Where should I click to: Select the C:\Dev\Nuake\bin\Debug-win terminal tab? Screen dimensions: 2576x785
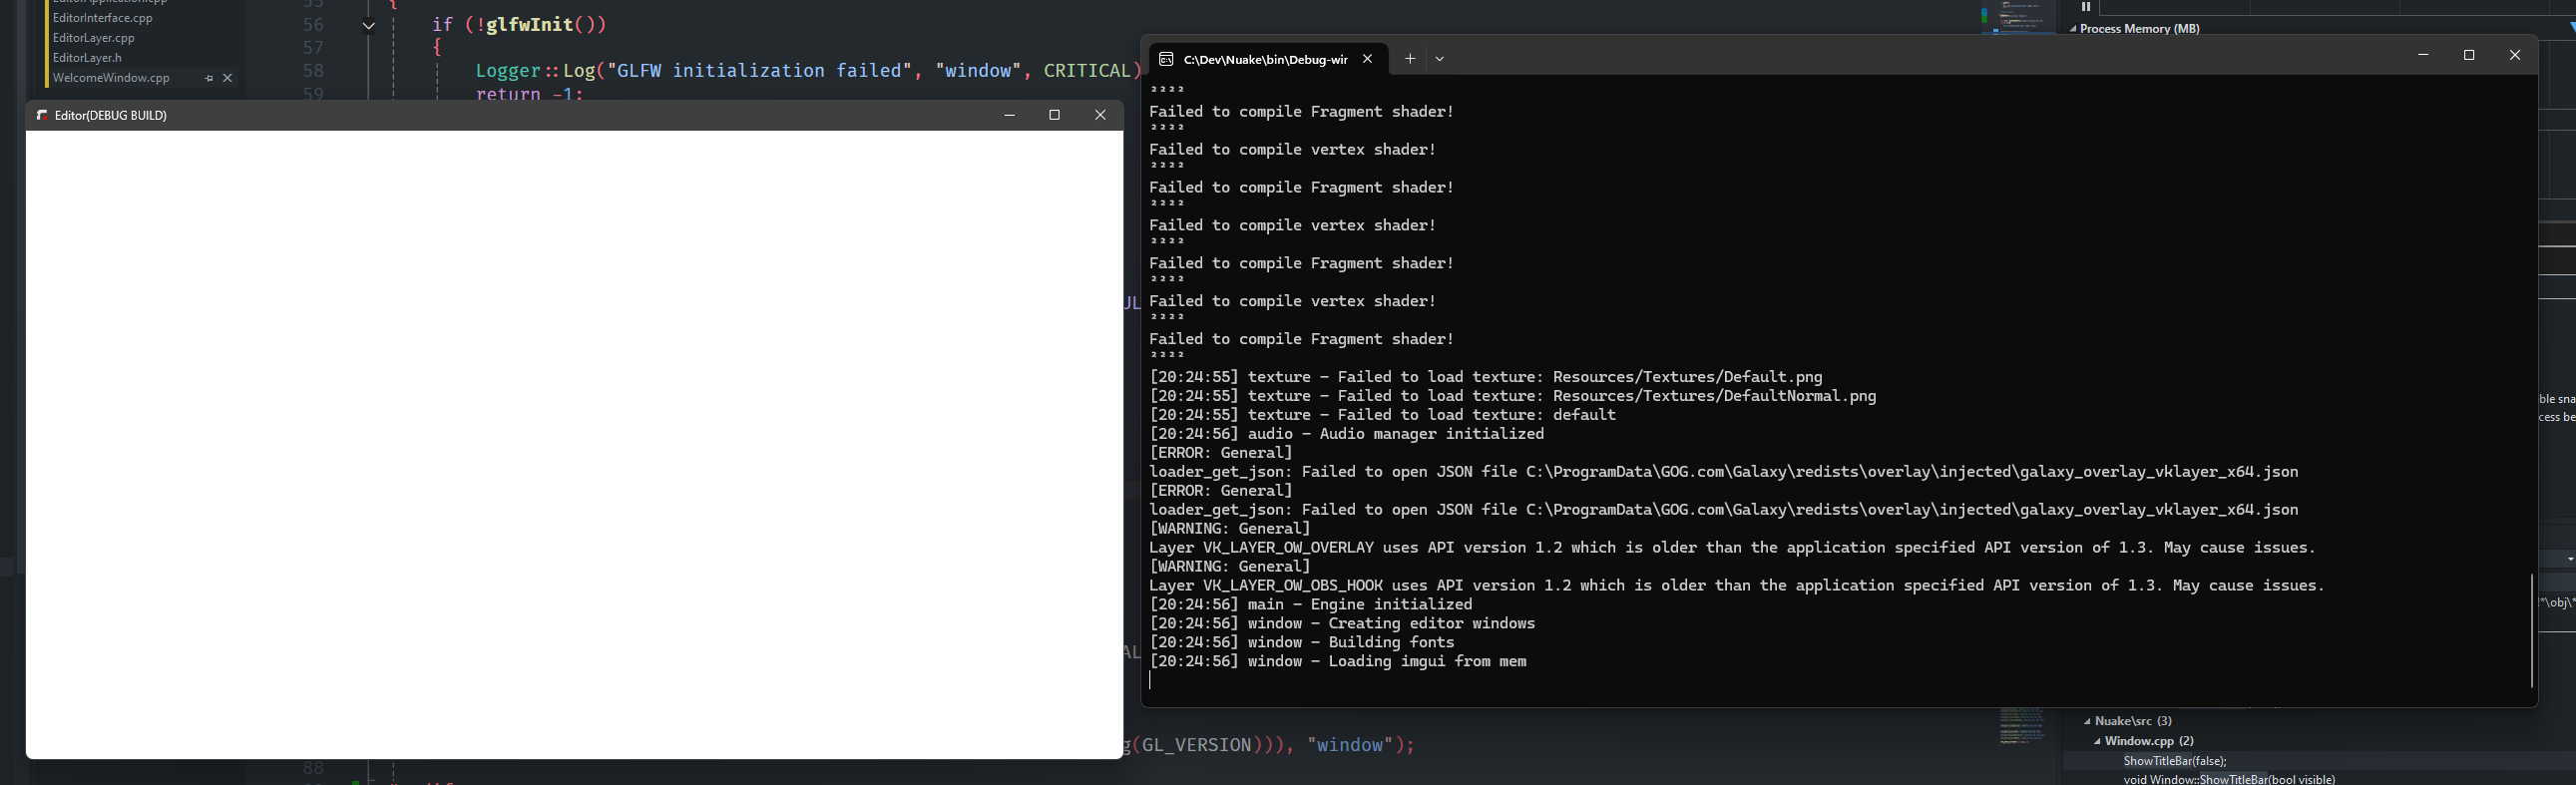pyautogui.click(x=1268, y=59)
